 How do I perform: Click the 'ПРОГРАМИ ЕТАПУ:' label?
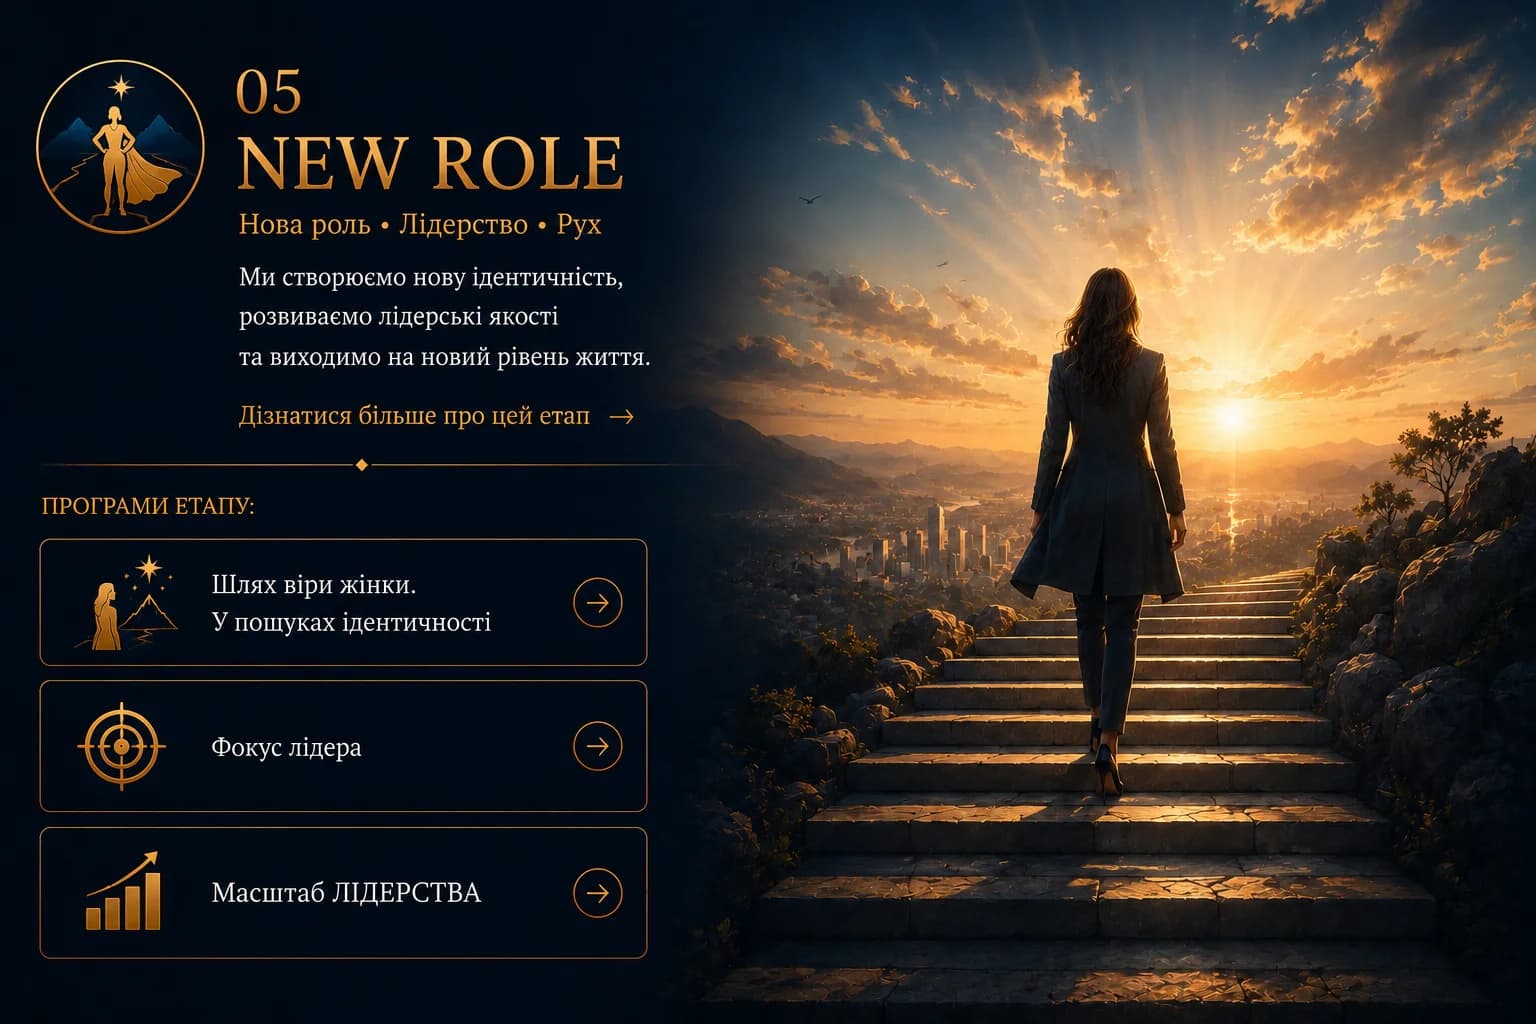148,506
